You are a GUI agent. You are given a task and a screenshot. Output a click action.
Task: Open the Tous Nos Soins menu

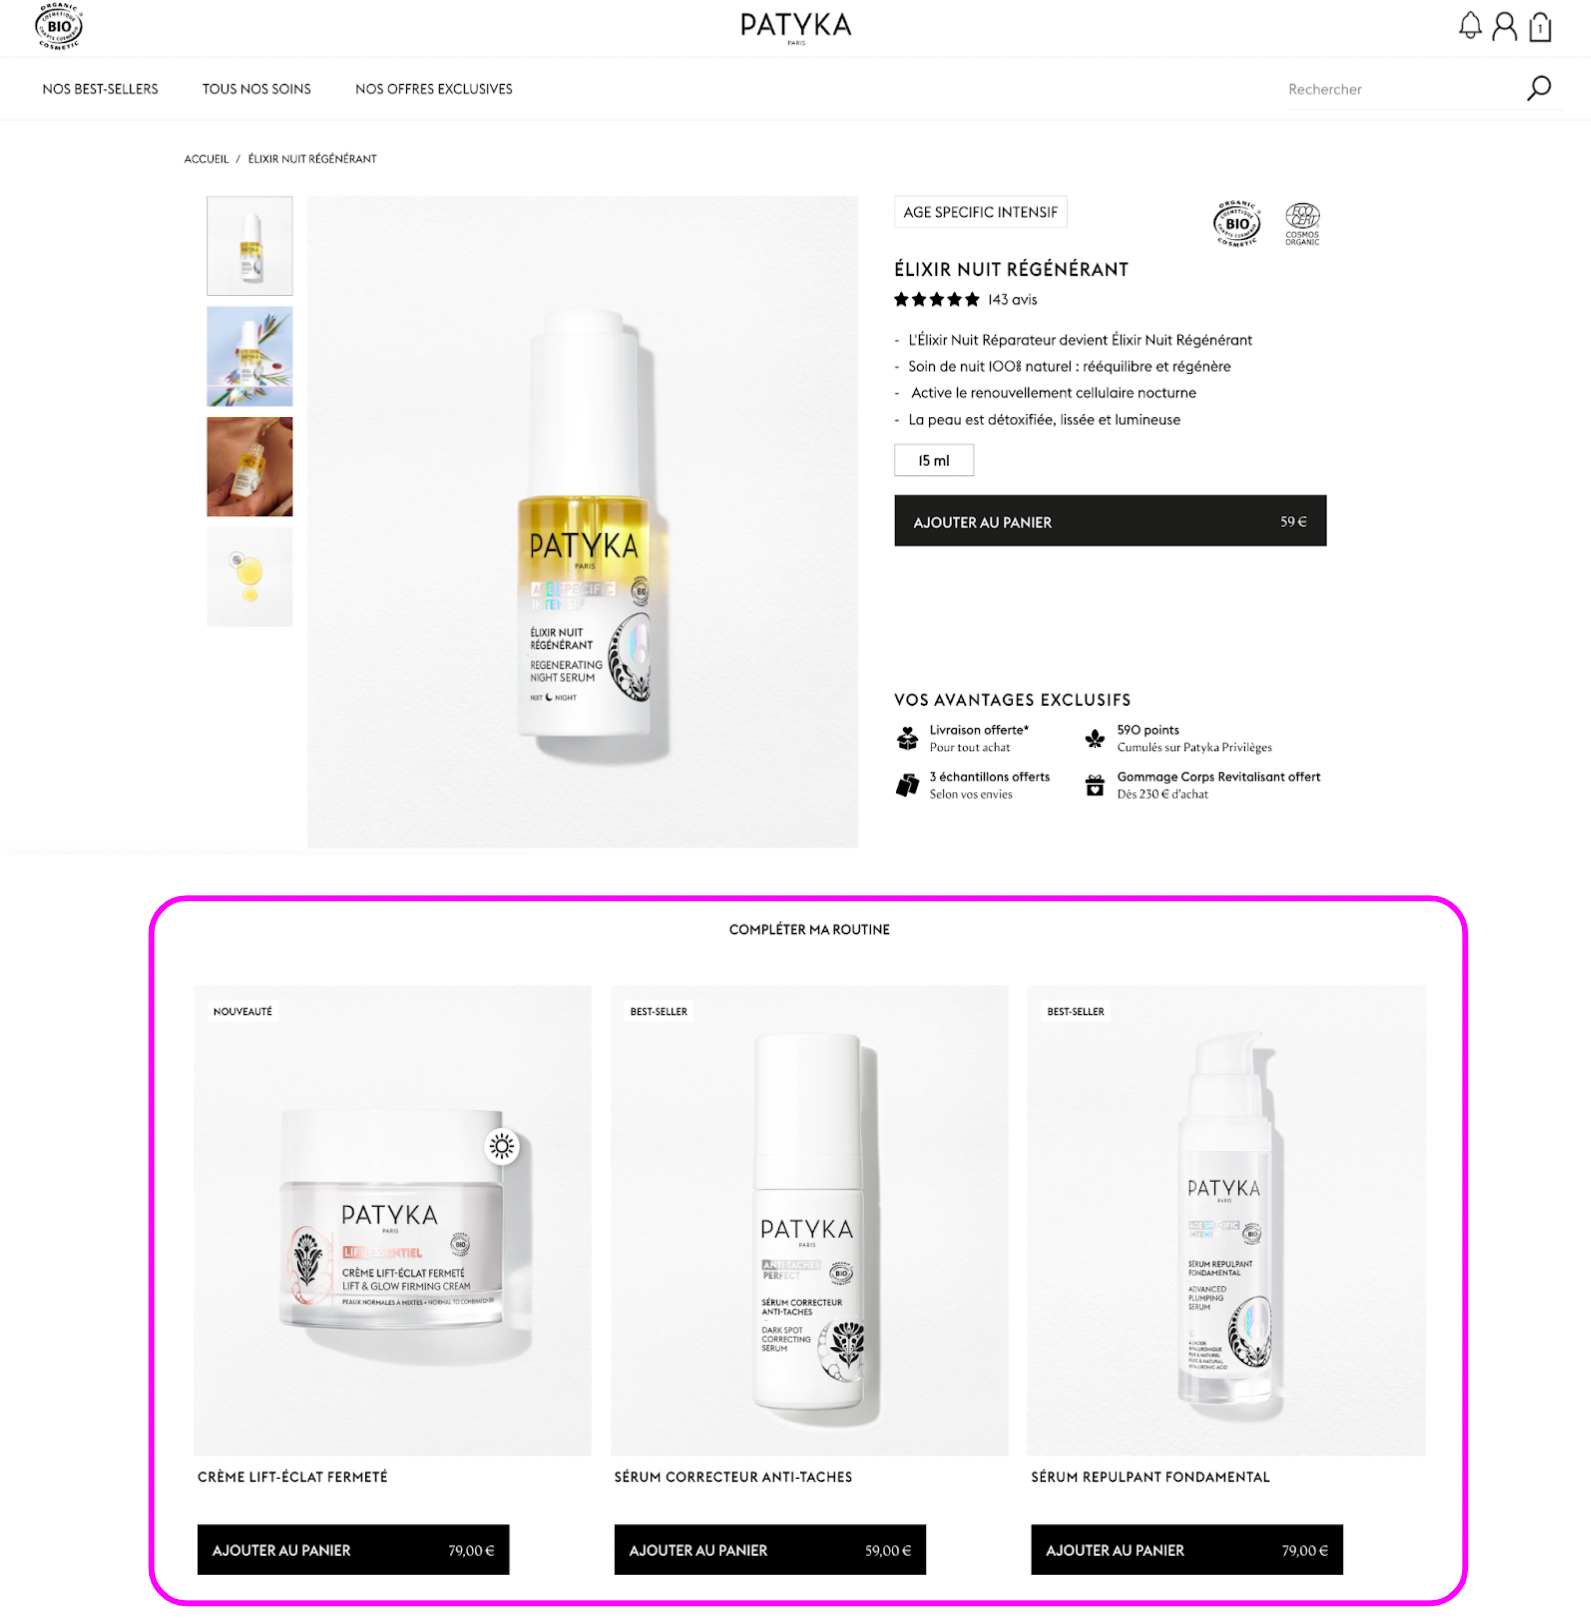[x=256, y=89]
